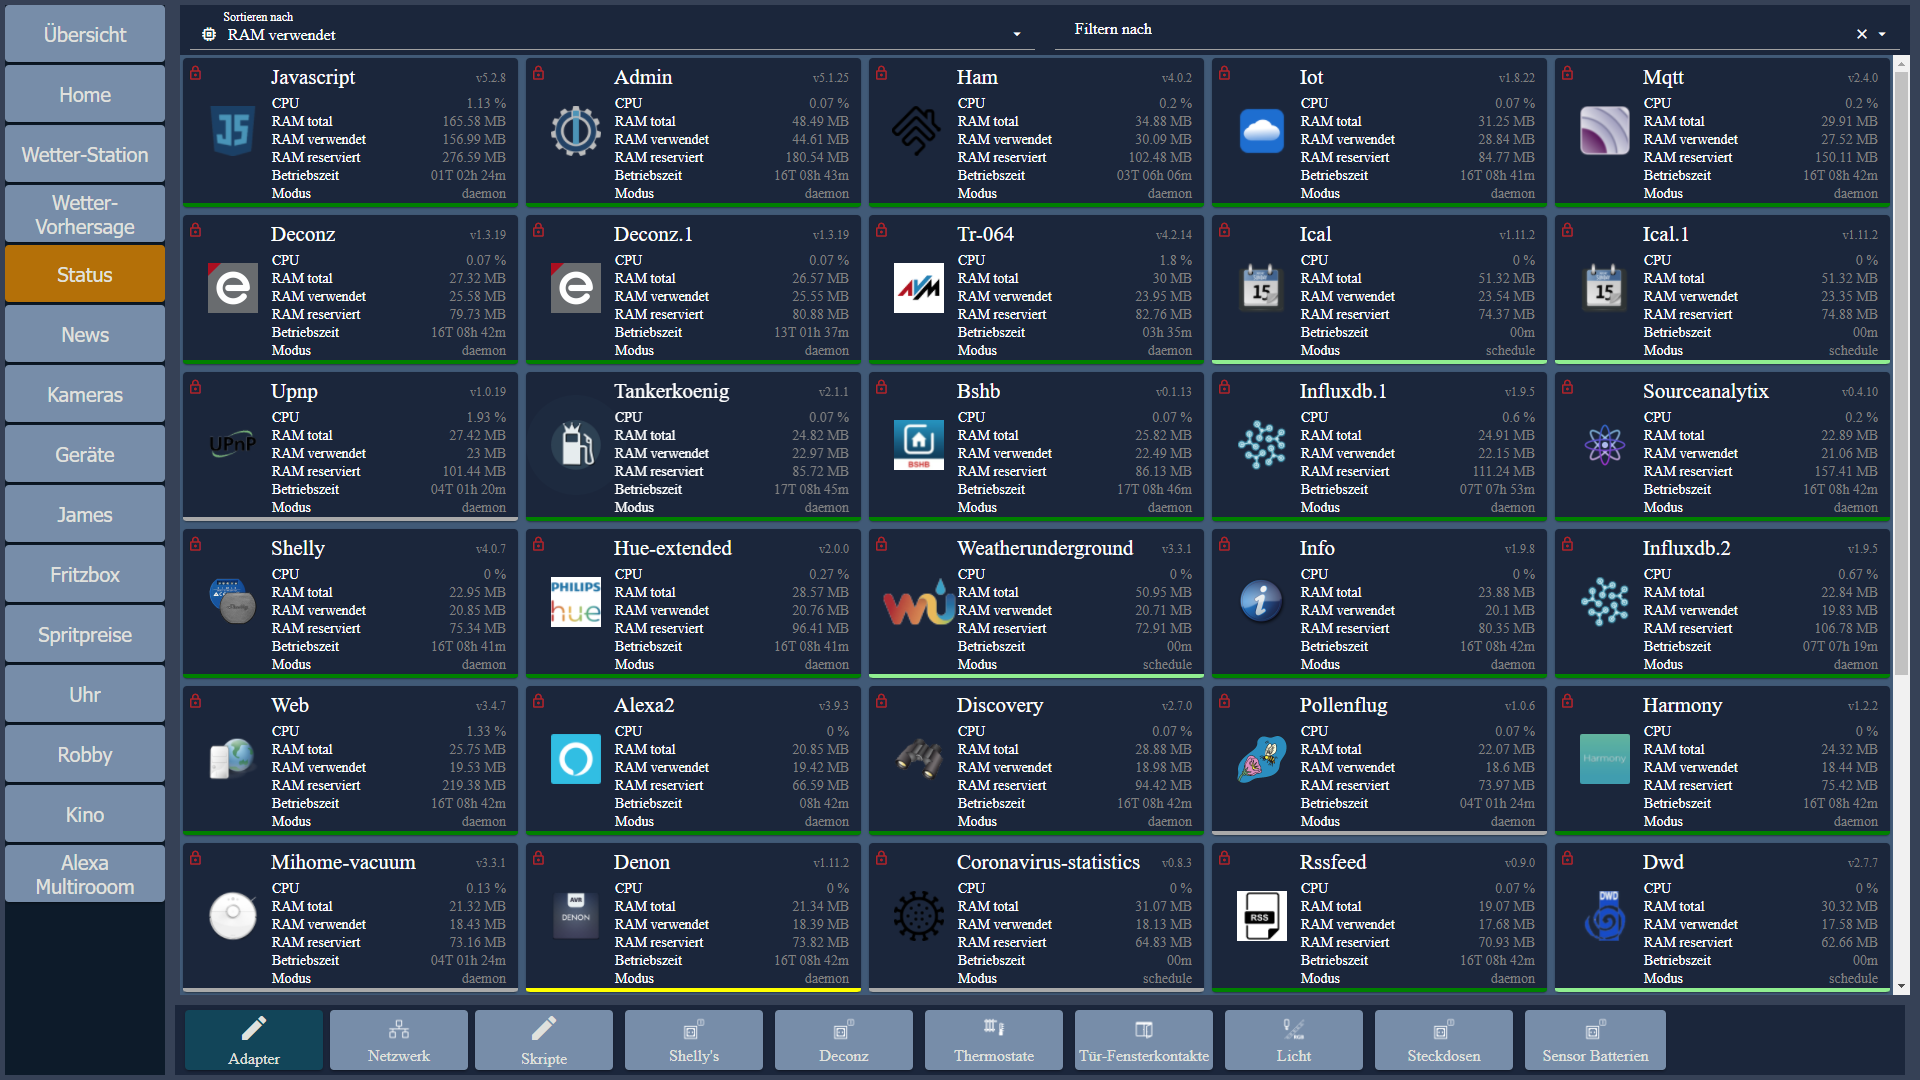
Task: Click the Influxdb.1 adapter icon
Action: [x=1262, y=445]
